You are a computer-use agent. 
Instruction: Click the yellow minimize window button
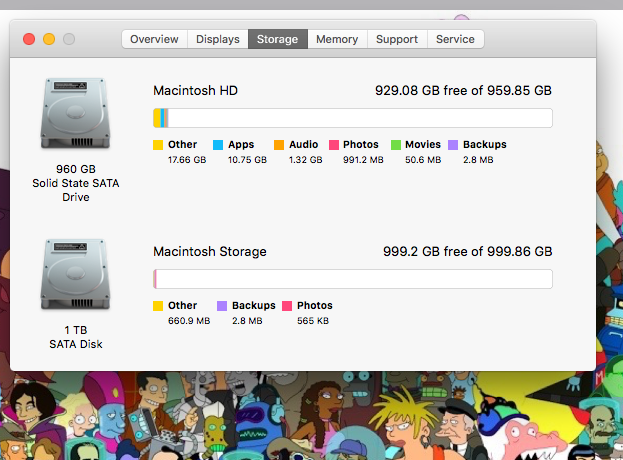point(49,39)
